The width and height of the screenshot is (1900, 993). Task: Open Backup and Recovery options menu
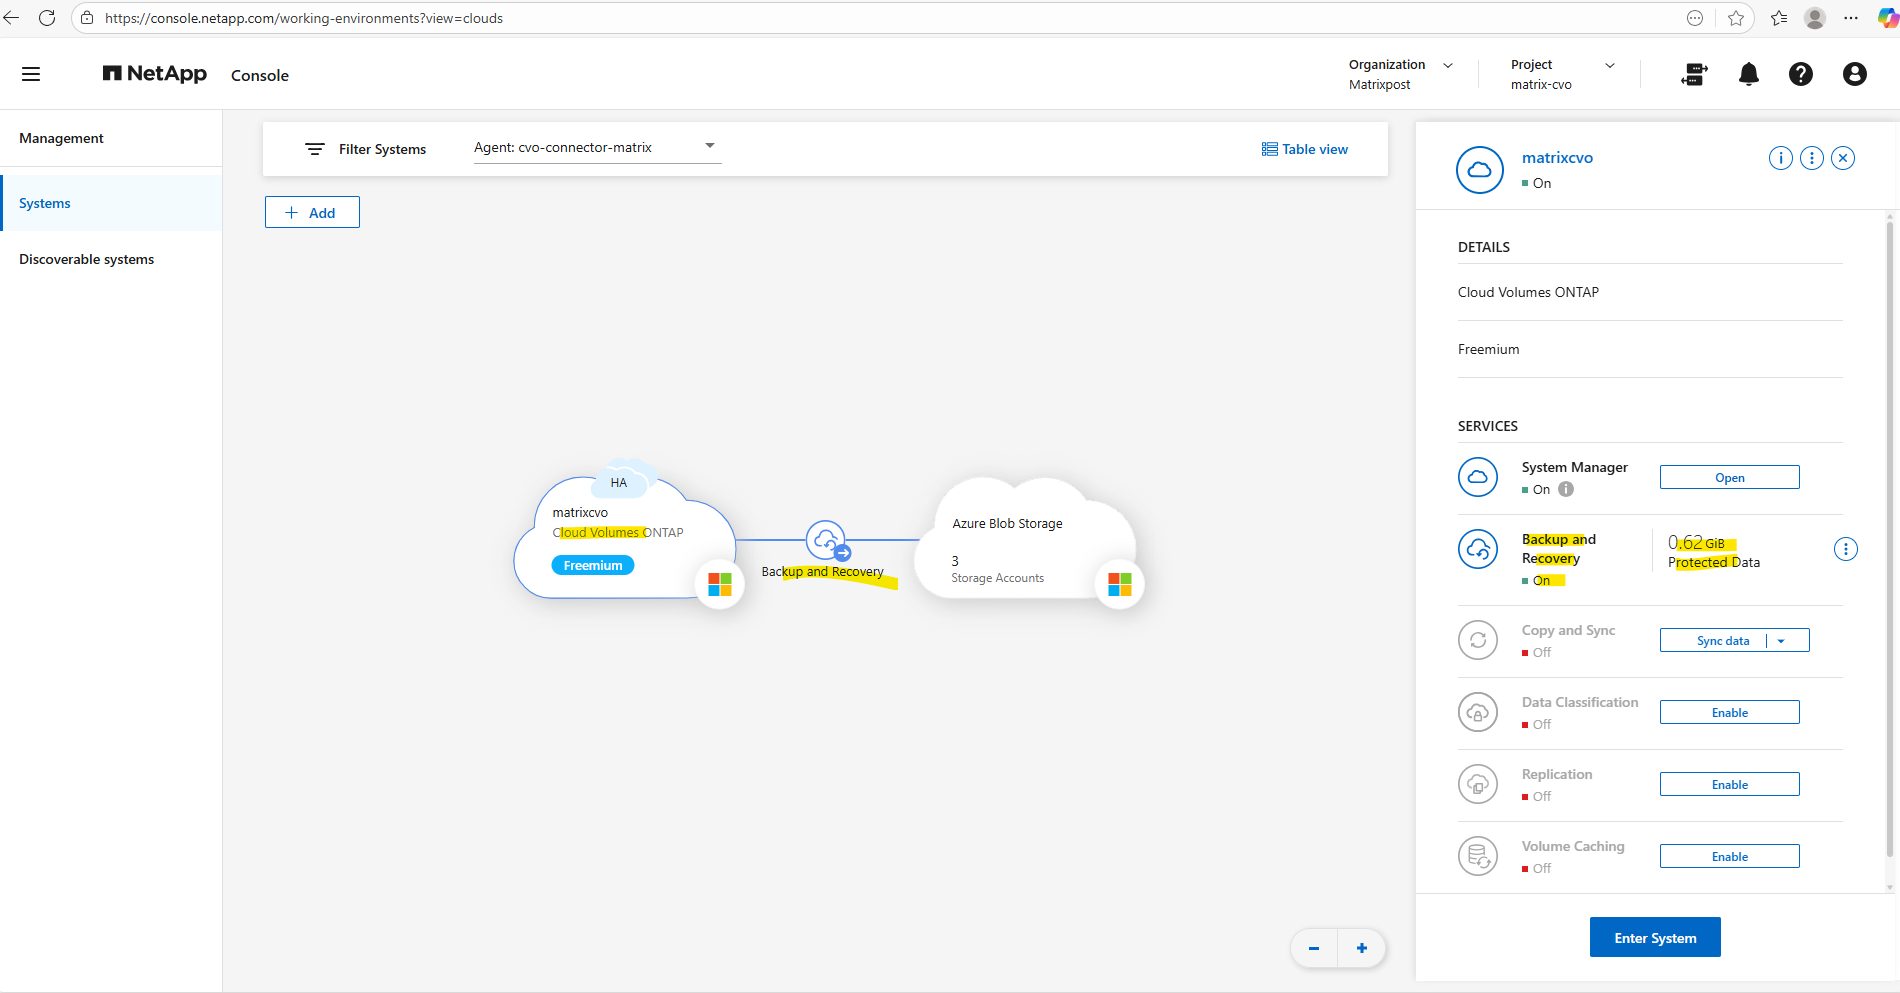pos(1845,549)
